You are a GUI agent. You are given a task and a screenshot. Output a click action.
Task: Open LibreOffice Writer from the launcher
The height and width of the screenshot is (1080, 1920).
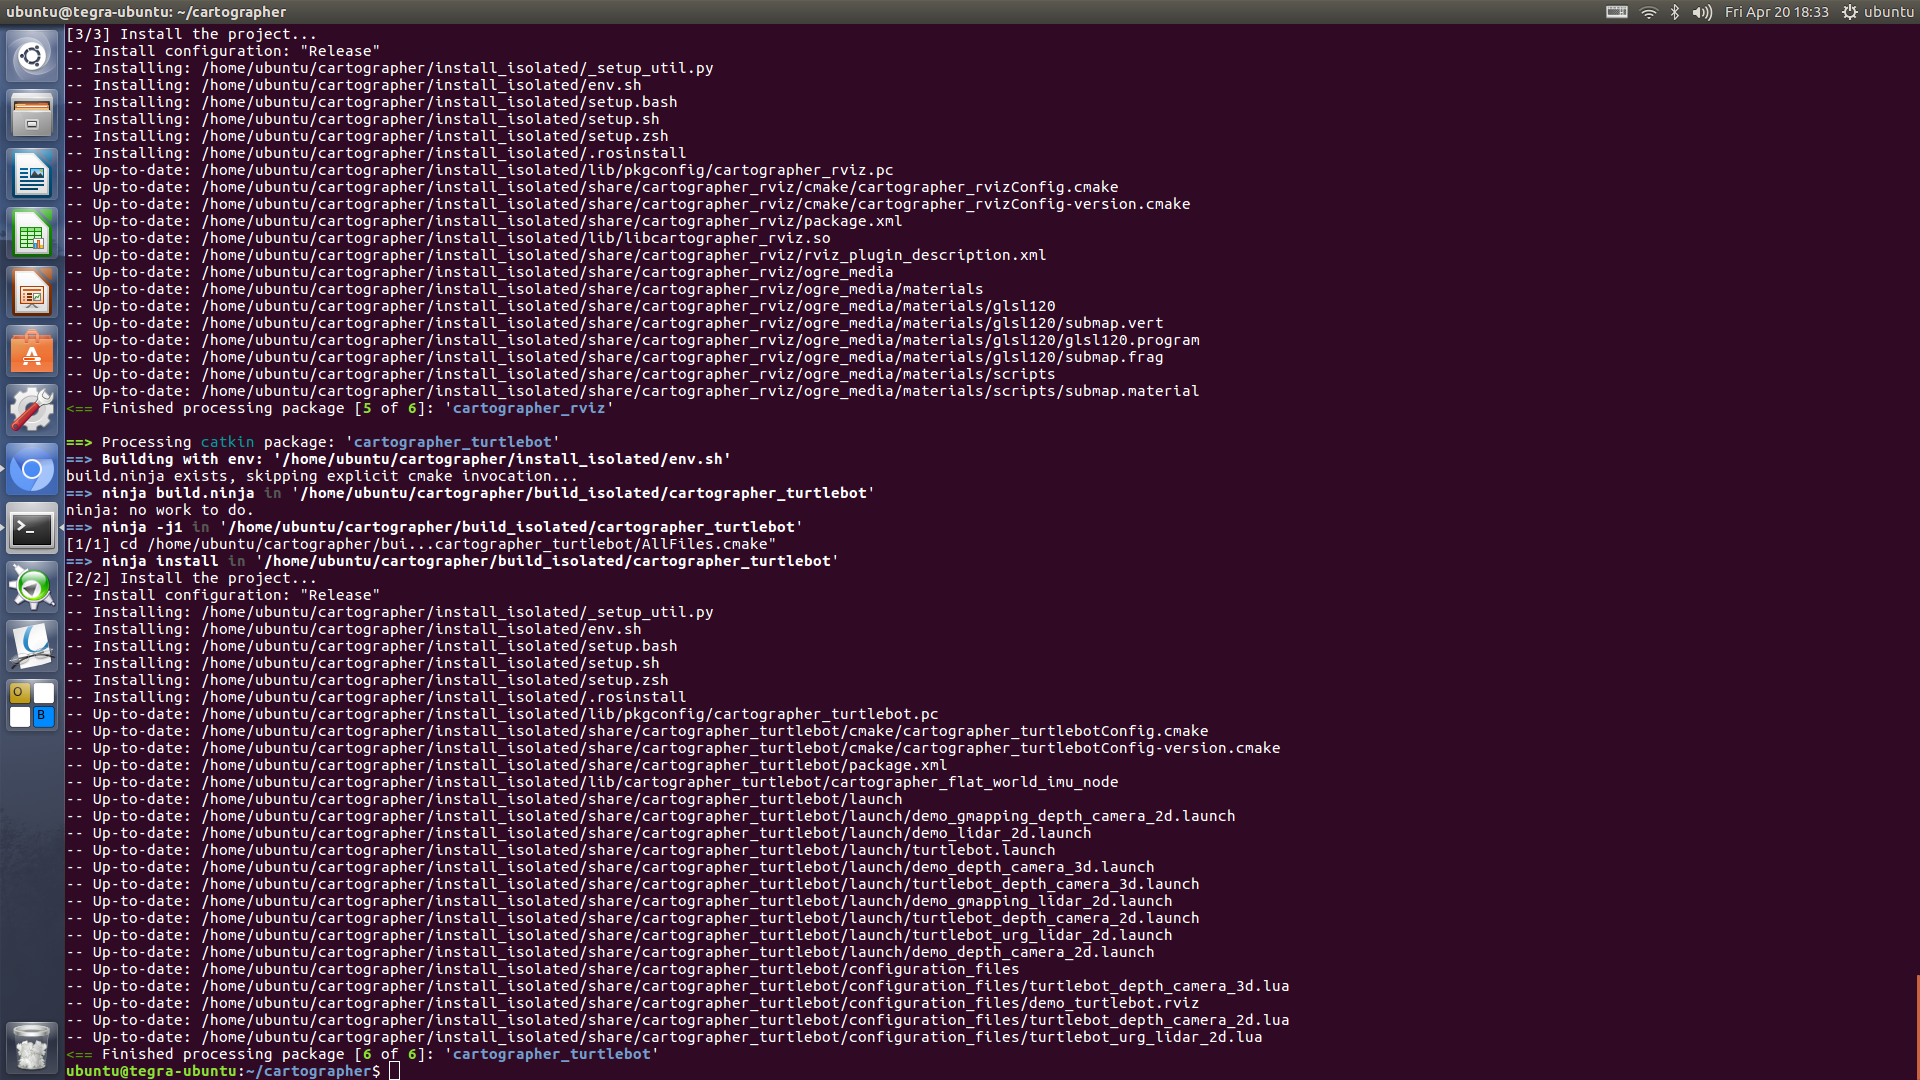[32, 175]
